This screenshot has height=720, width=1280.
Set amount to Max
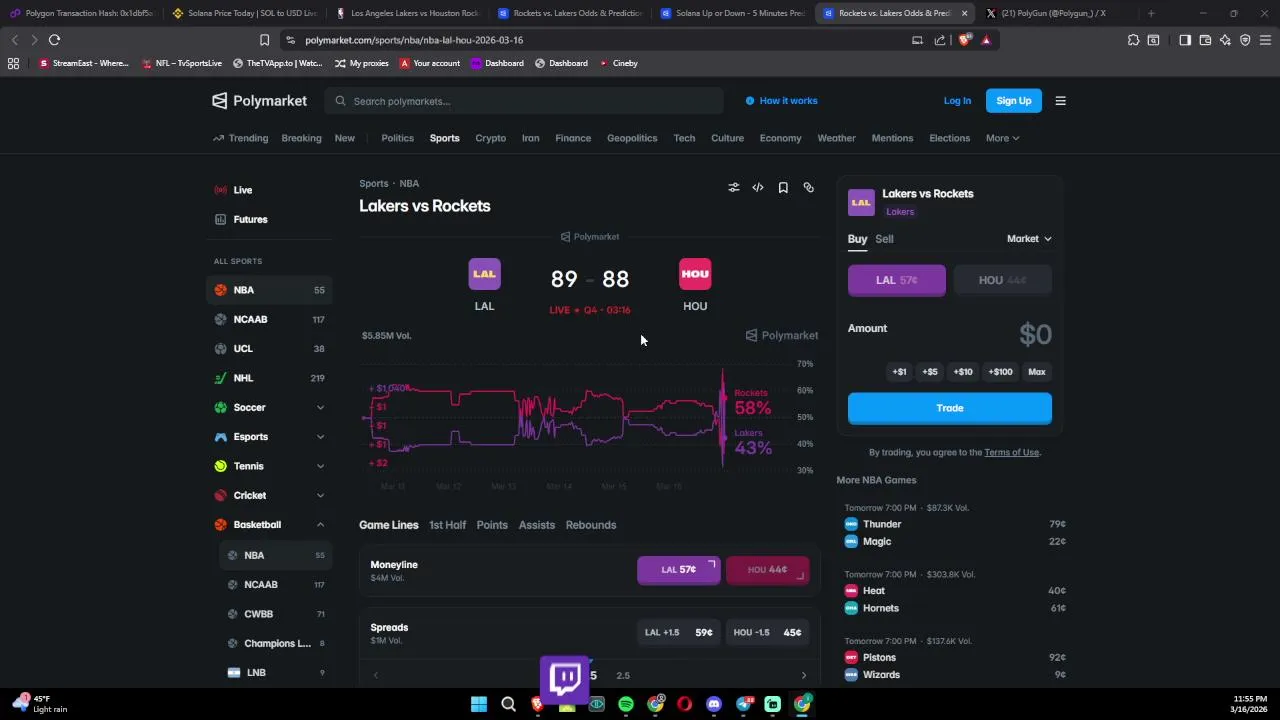point(1037,372)
